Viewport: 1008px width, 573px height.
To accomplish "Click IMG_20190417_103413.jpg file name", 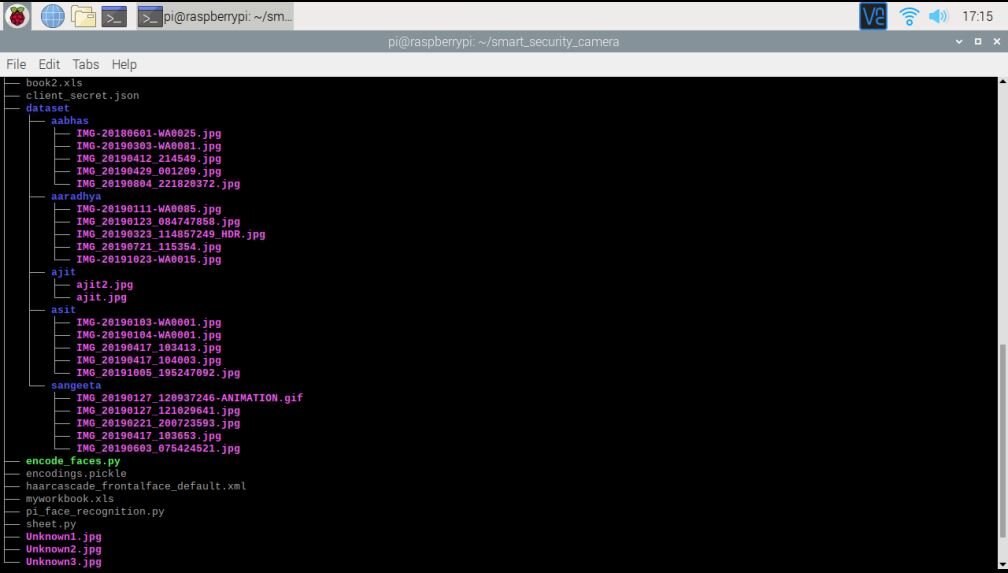I will (x=148, y=348).
